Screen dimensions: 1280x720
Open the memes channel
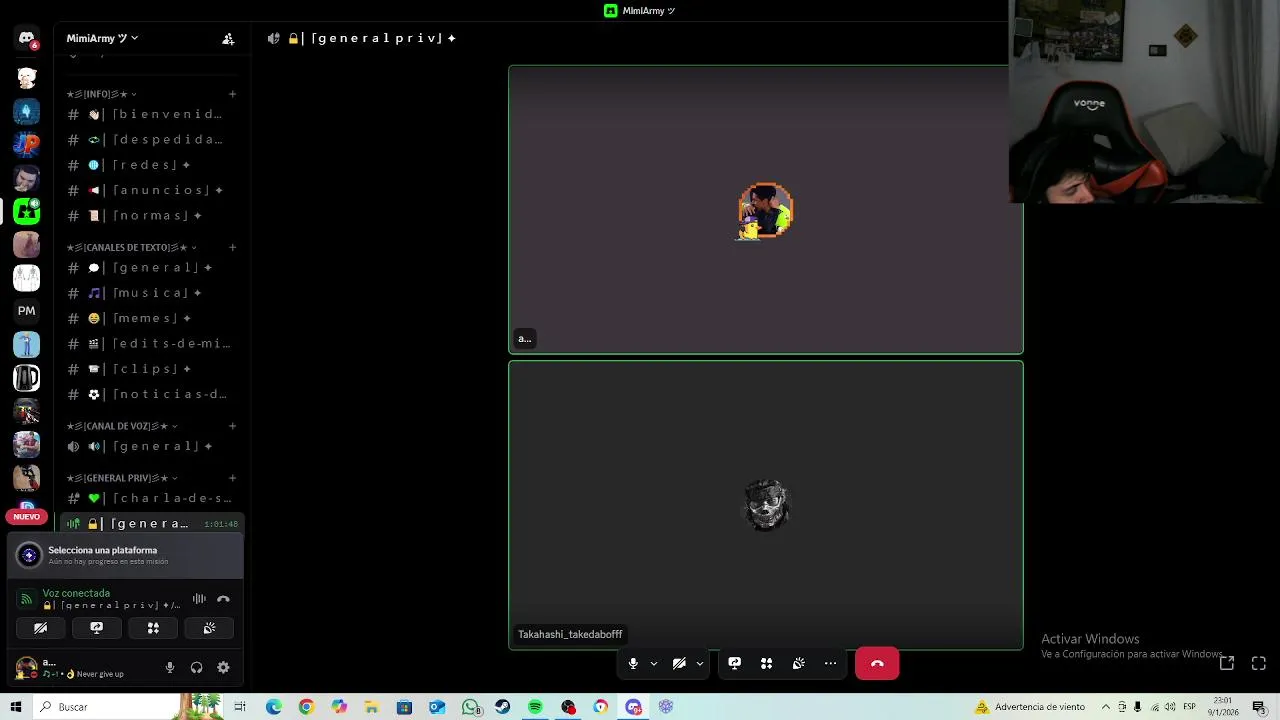point(150,318)
